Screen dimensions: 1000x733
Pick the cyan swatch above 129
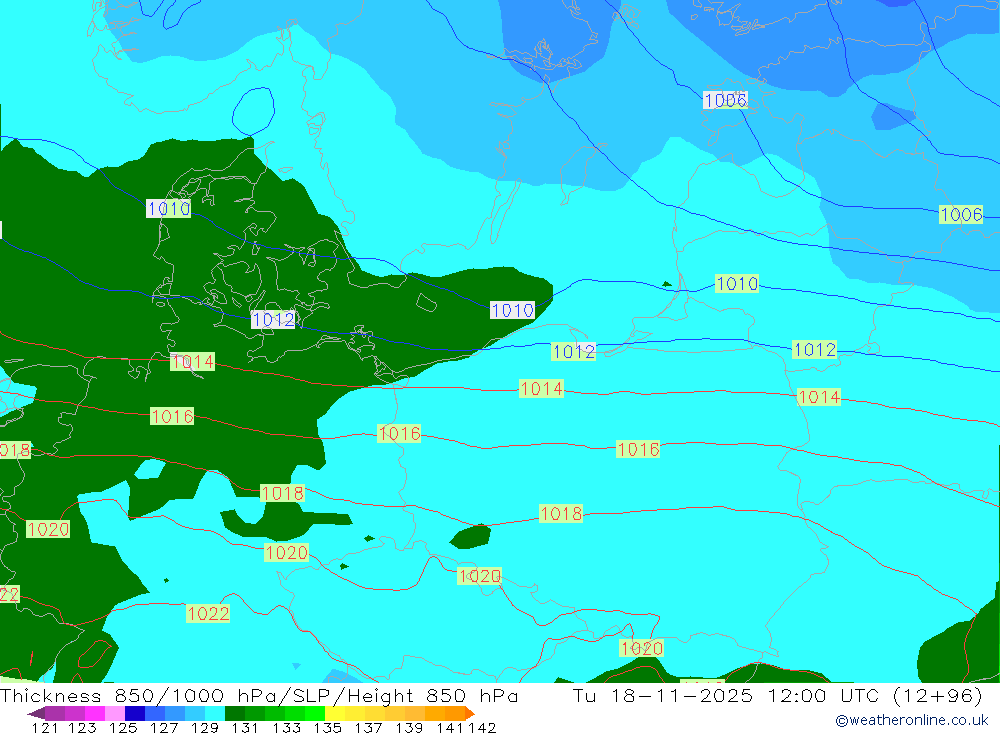(215, 713)
